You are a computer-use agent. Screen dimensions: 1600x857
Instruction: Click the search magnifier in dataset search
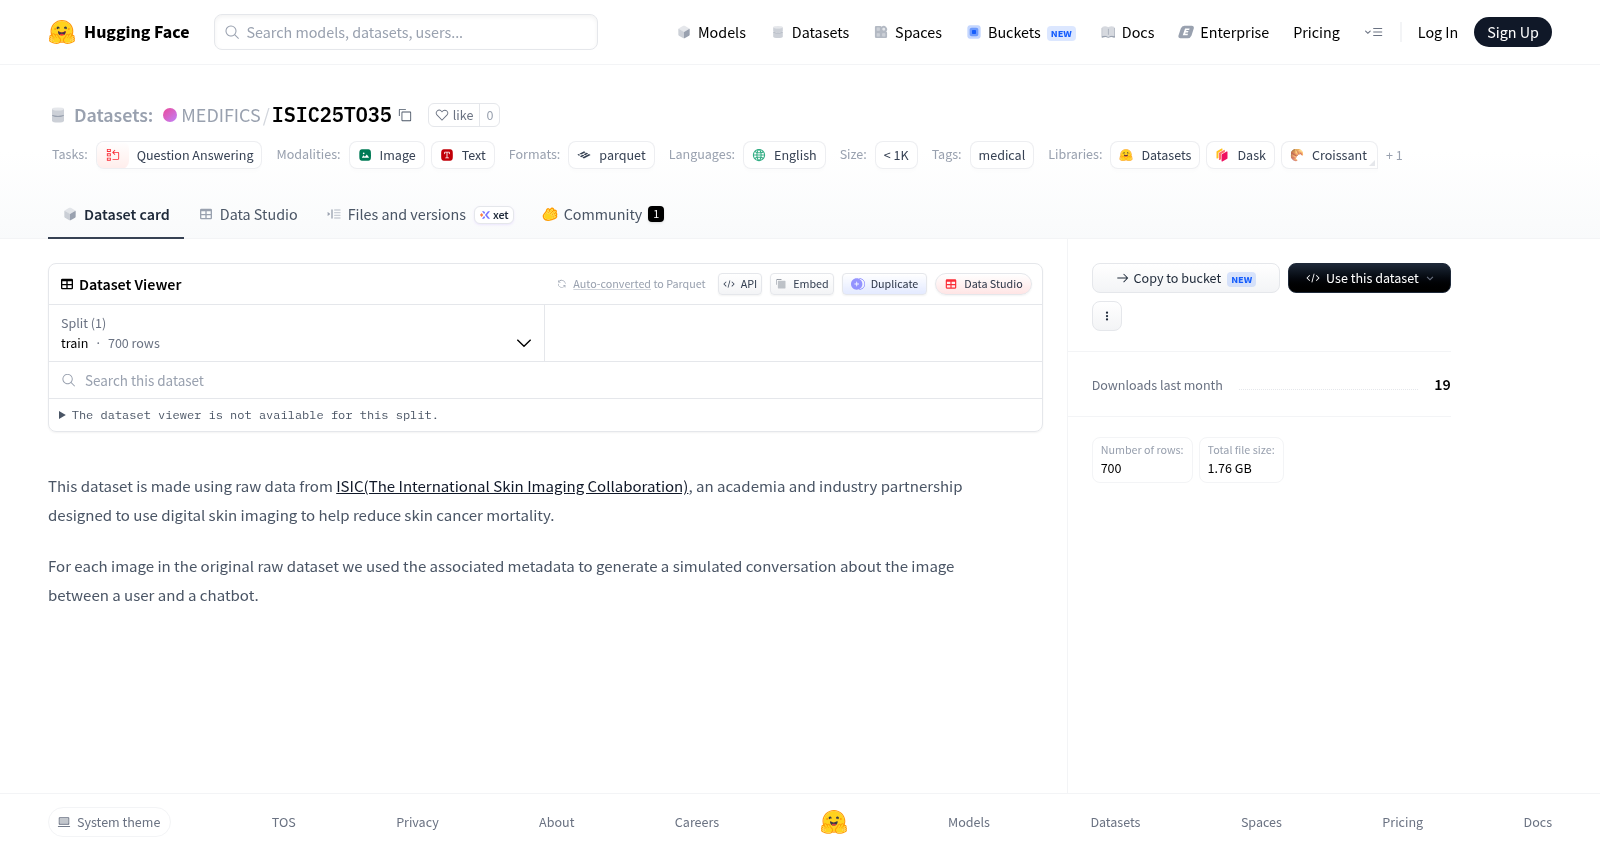(69, 380)
